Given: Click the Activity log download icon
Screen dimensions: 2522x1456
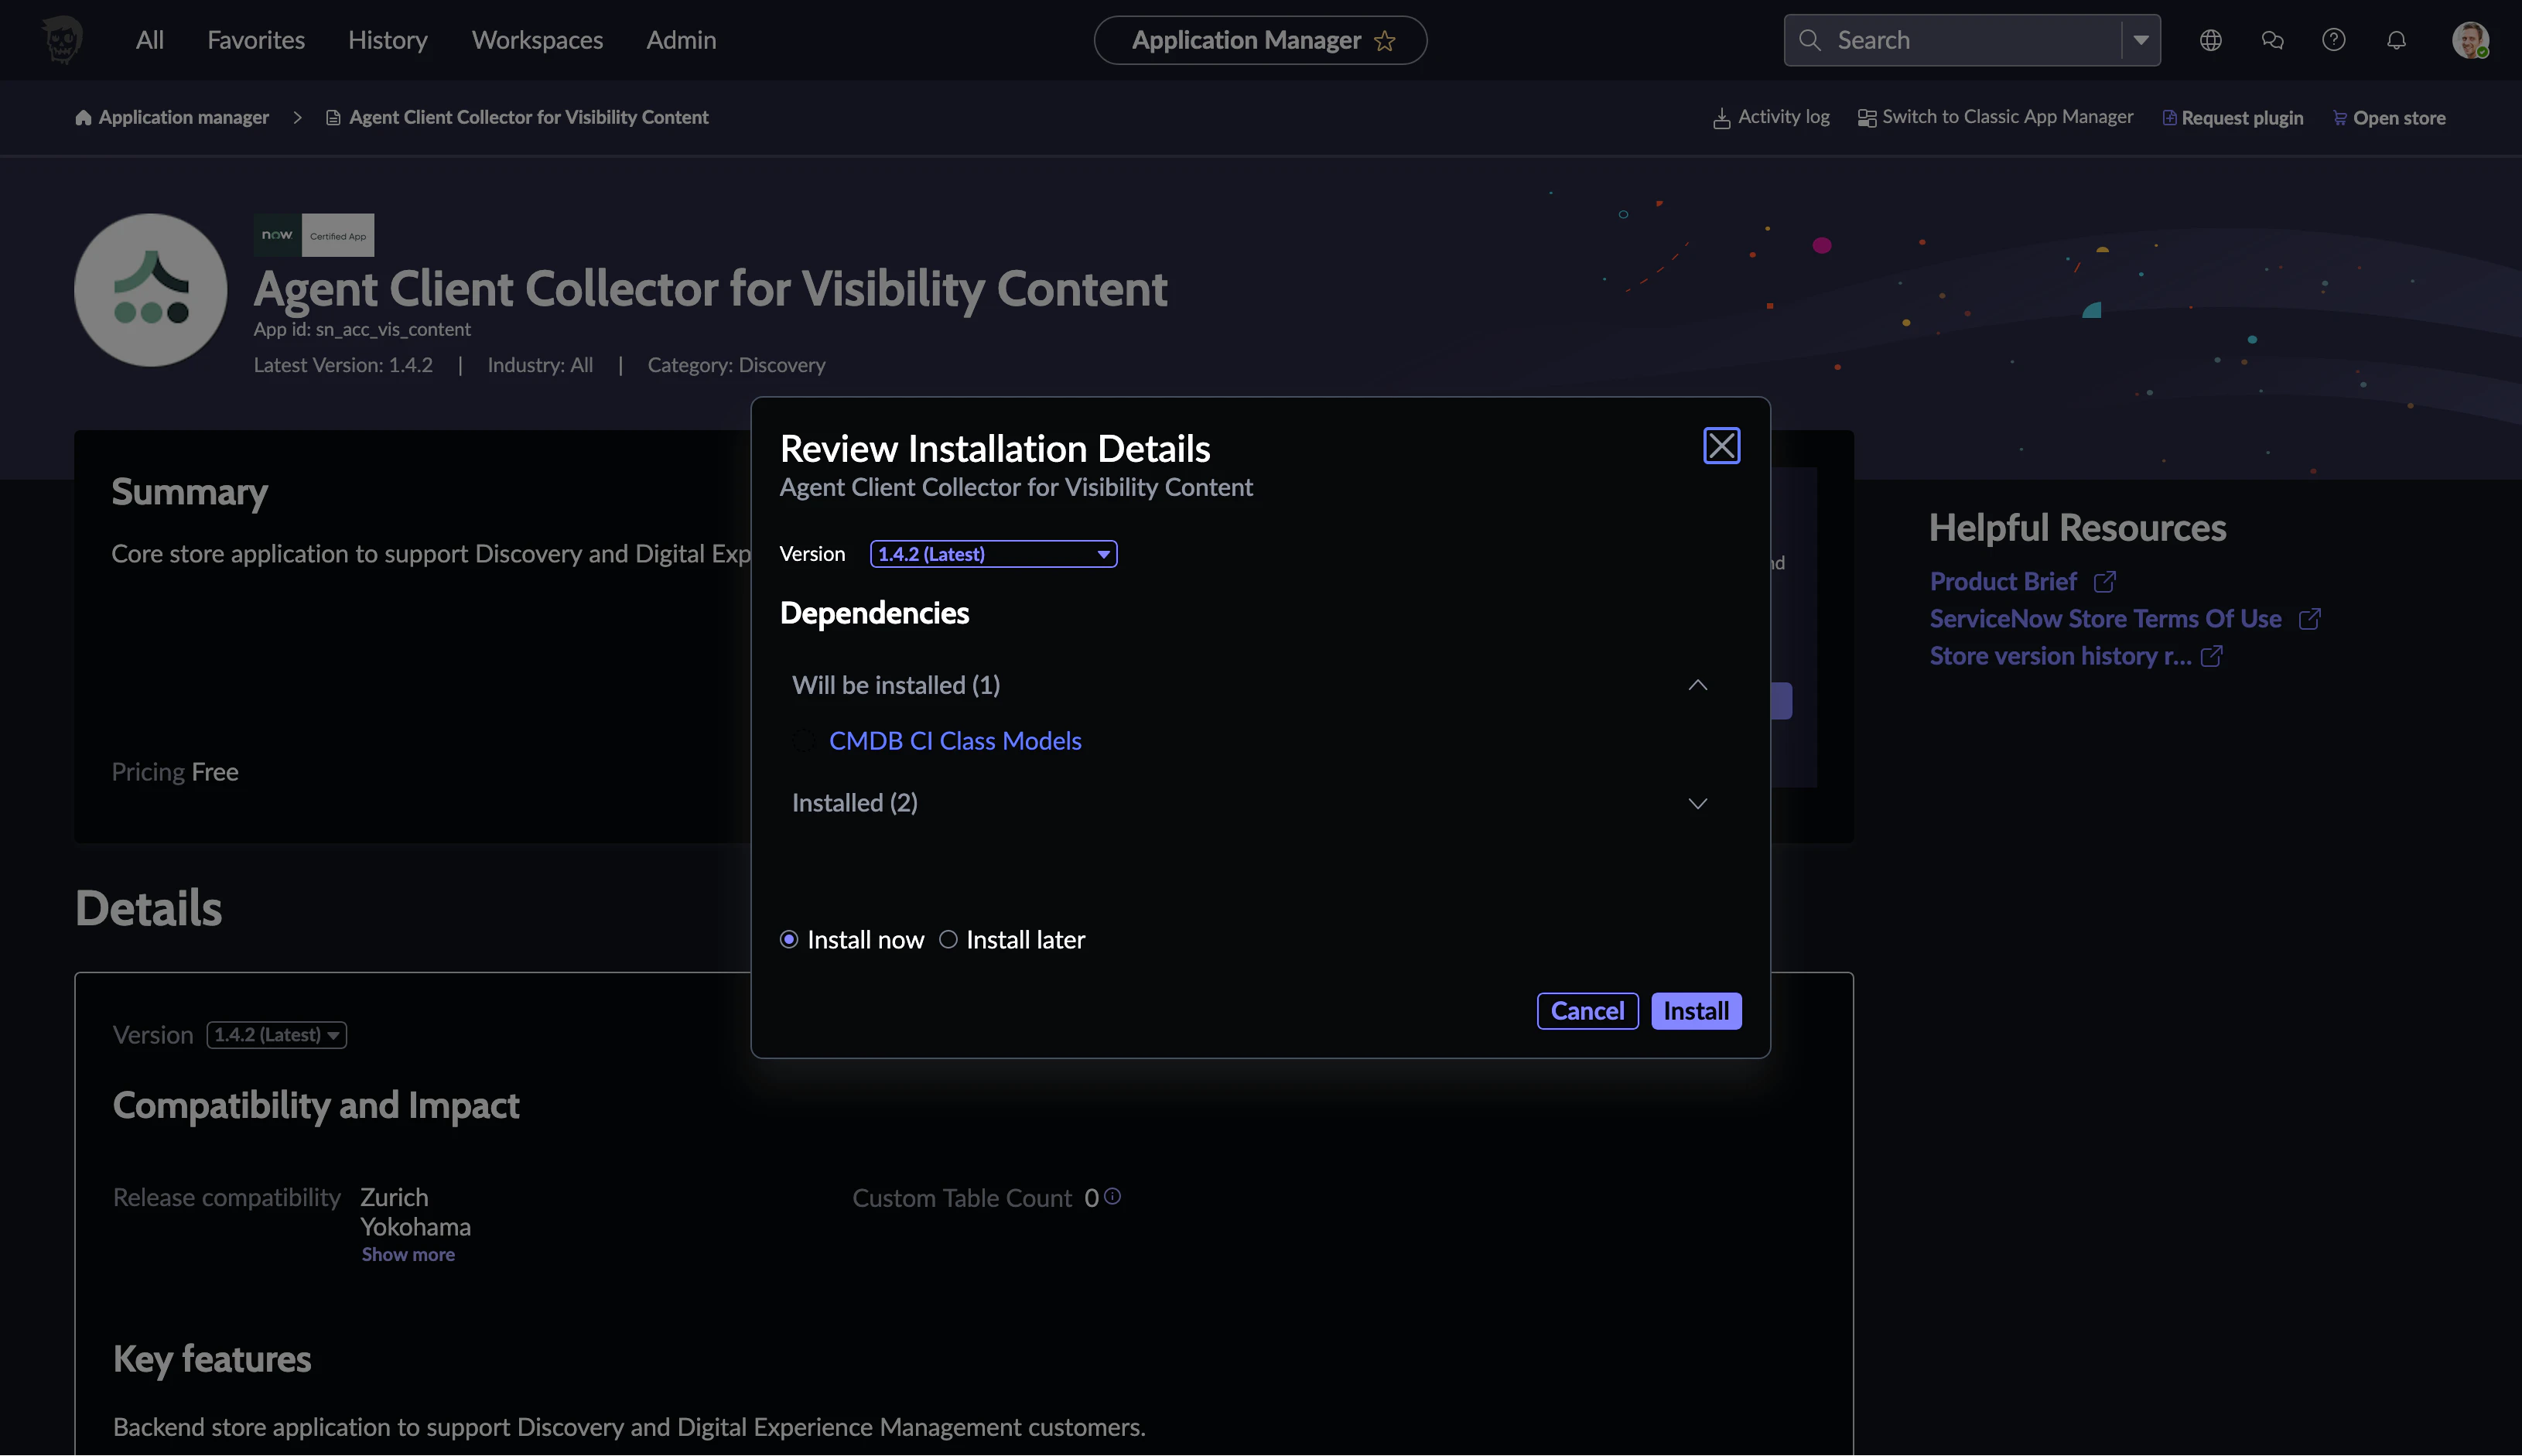Looking at the screenshot, I should tap(1721, 118).
